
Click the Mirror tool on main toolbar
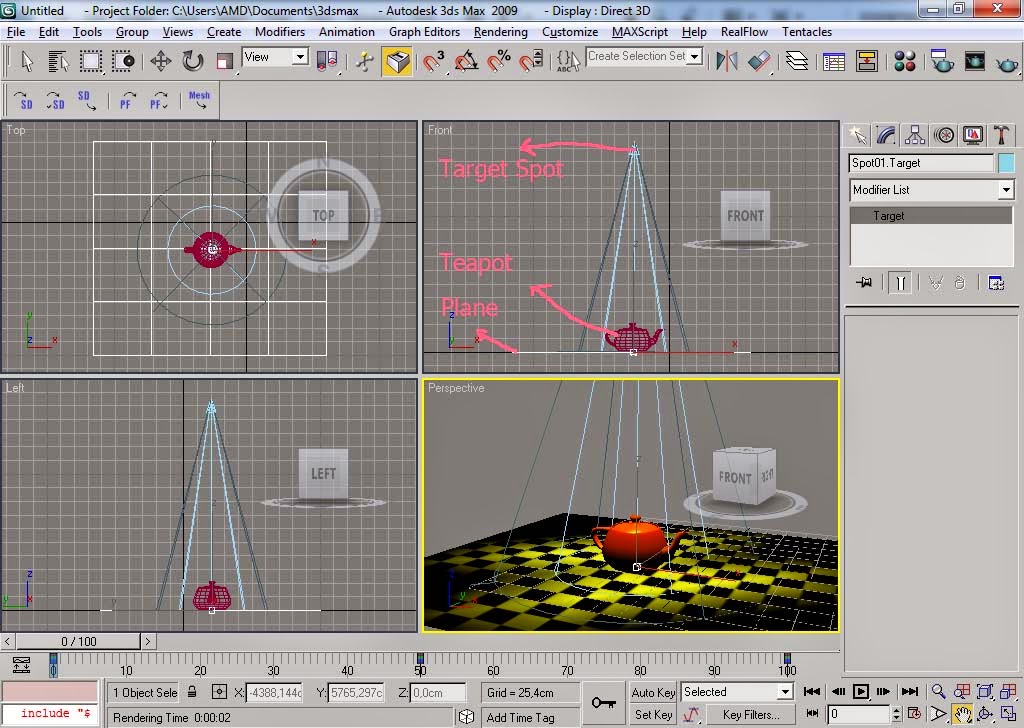pyautogui.click(x=727, y=62)
